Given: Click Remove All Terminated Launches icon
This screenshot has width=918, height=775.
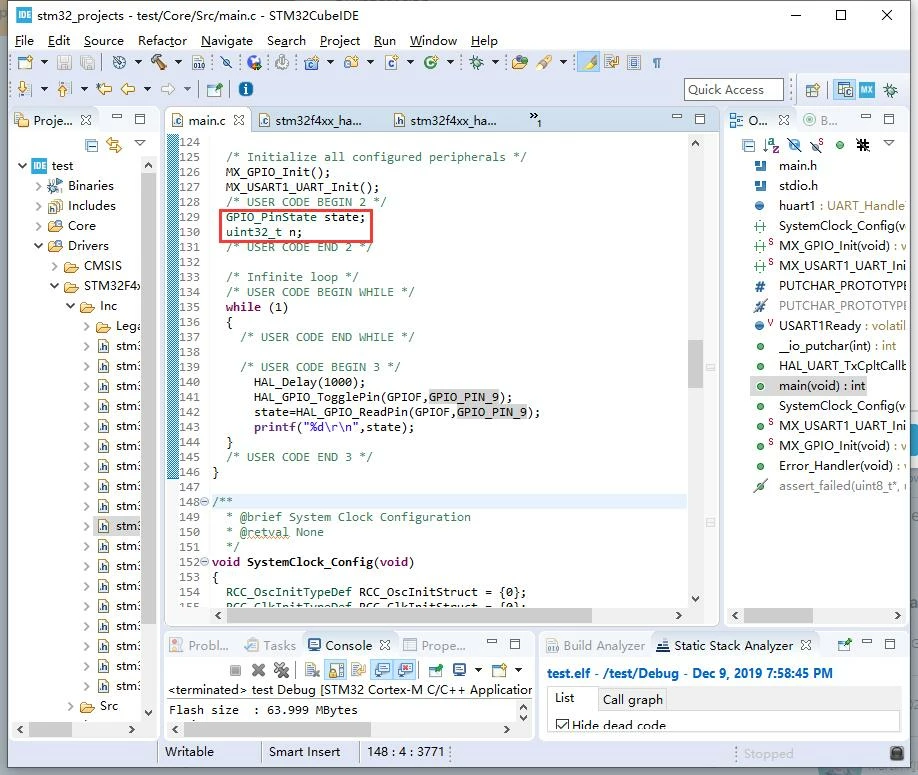Looking at the screenshot, I should [x=282, y=670].
